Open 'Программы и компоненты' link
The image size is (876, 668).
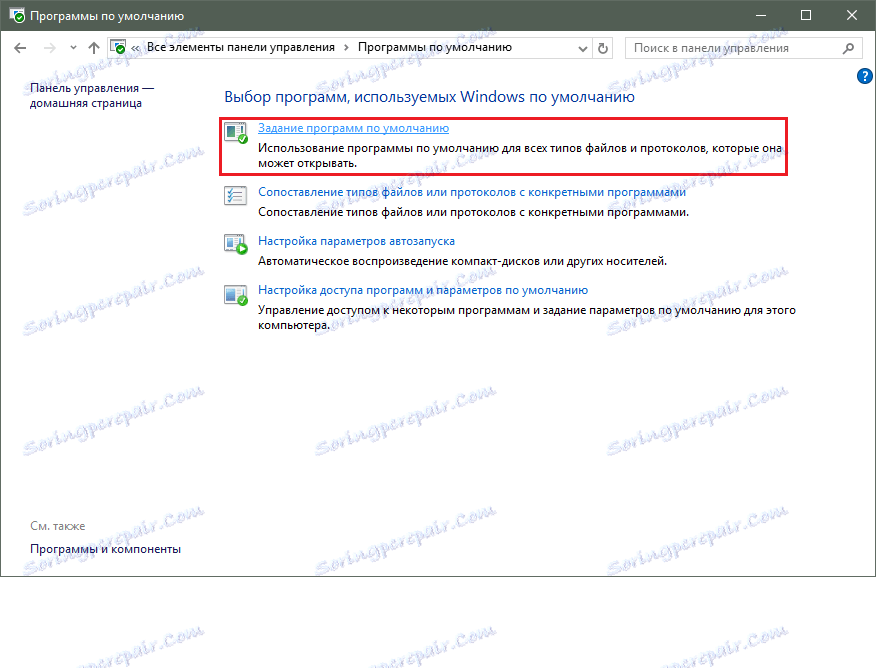[x=106, y=549]
